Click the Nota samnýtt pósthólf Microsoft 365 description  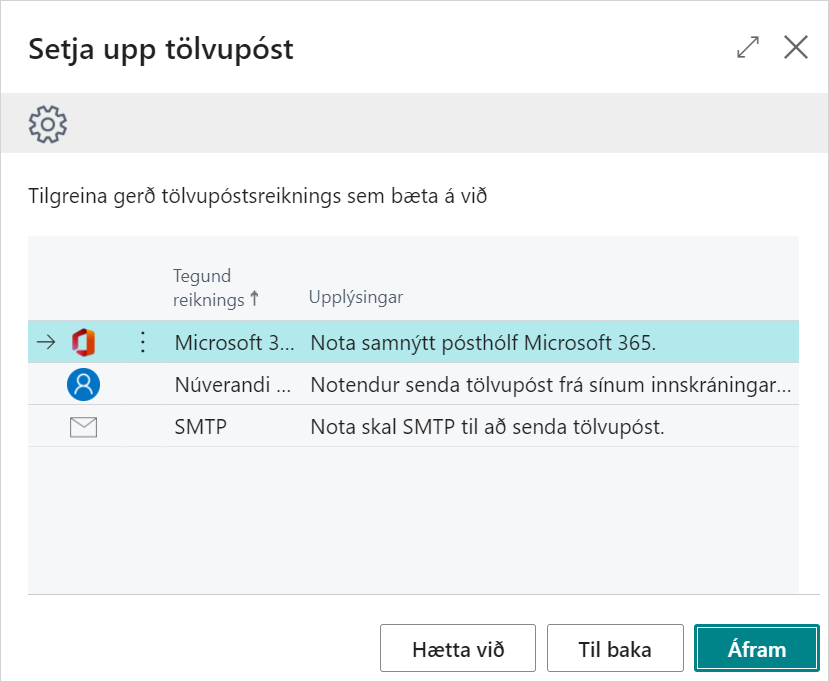click(x=483, y=343)
